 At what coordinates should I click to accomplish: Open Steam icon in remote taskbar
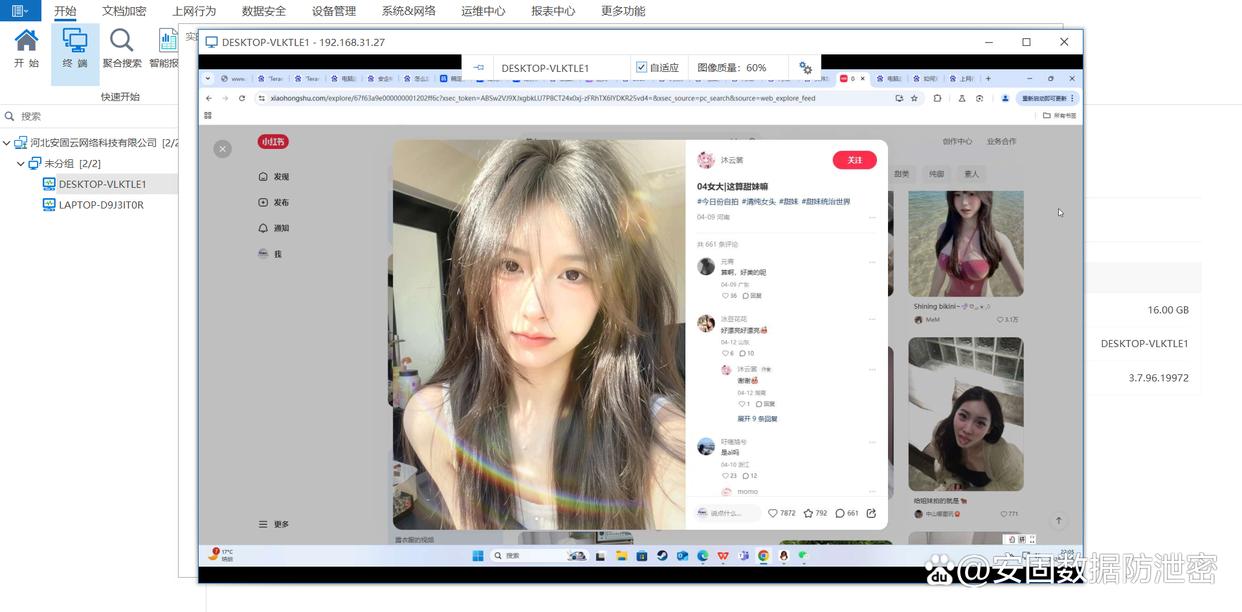point(662,556)
